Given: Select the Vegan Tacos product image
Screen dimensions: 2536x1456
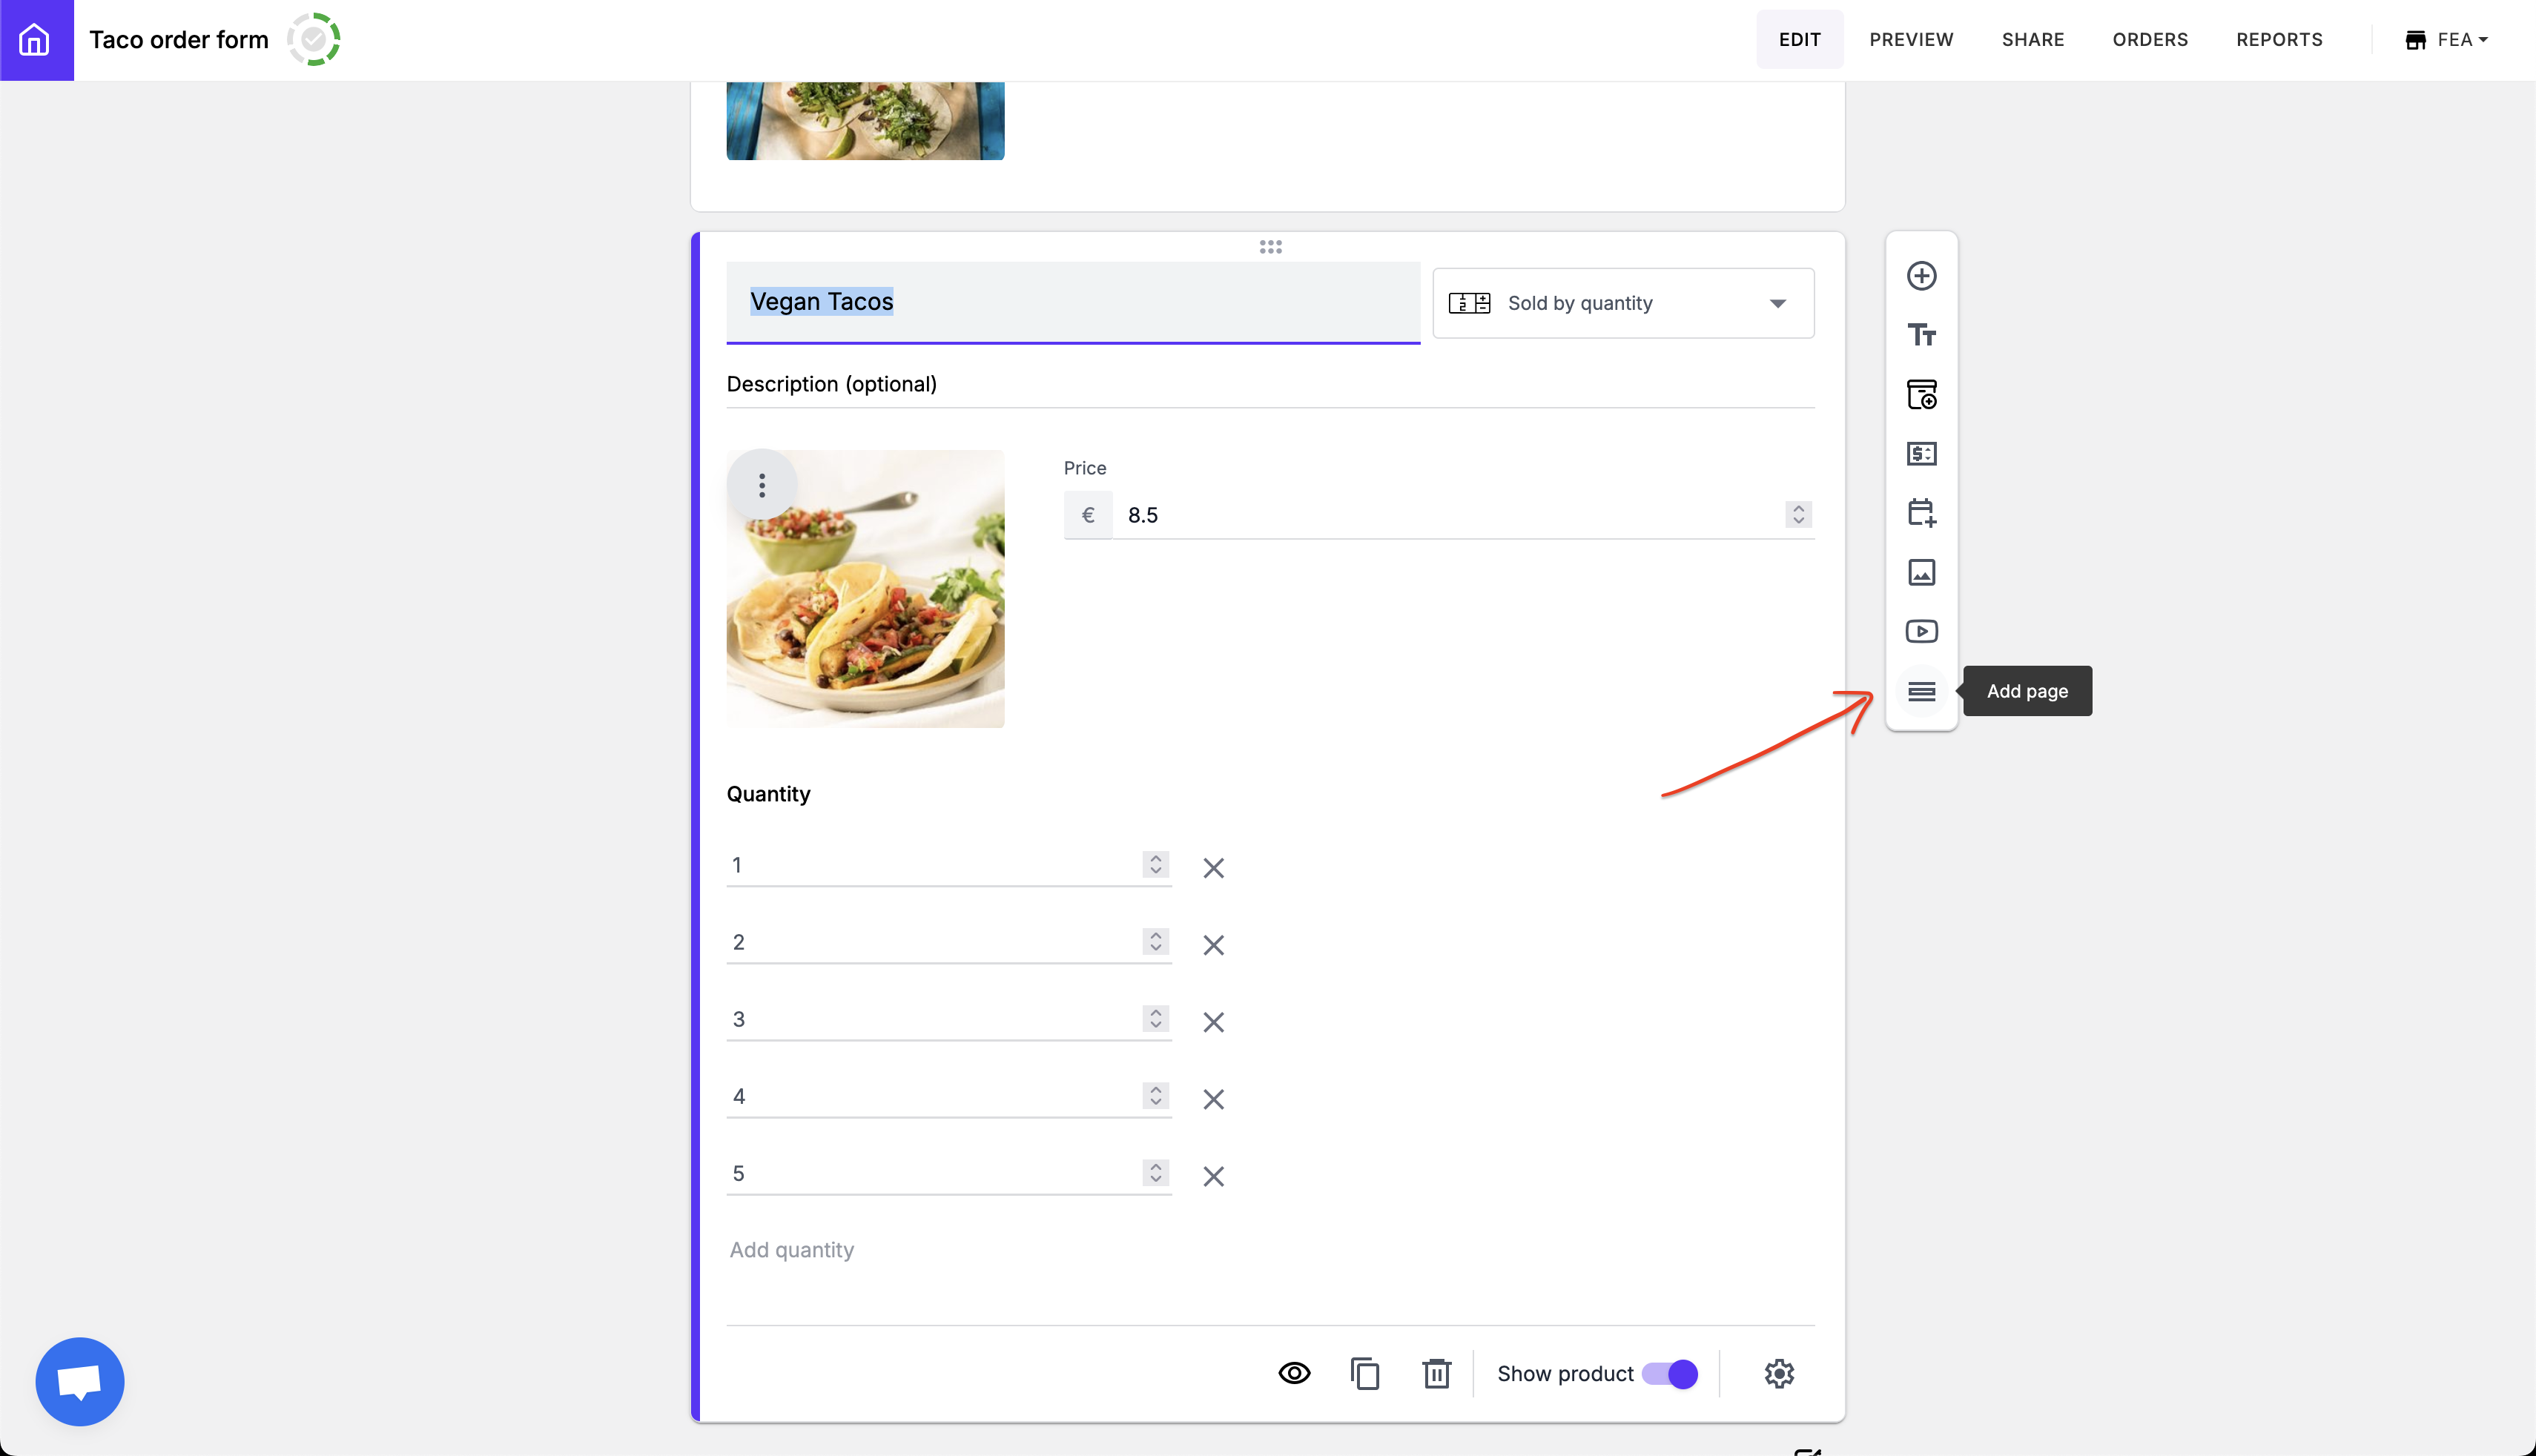Looking at the screenshot, I should pos(866,589).
